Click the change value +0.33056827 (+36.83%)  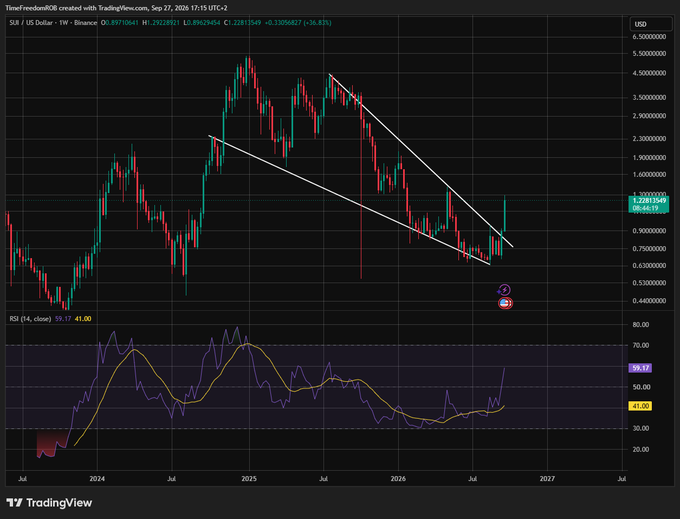(298, 23)
